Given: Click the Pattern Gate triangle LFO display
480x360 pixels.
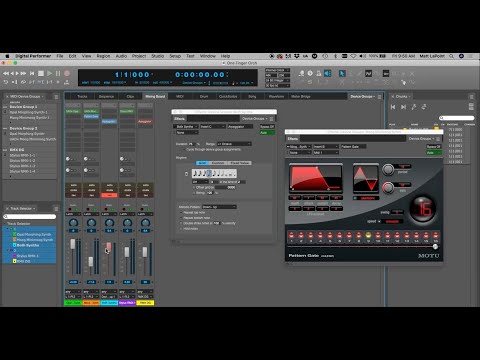Looking at the screenshot, I should pyautogui.click(x=366, y=179).
